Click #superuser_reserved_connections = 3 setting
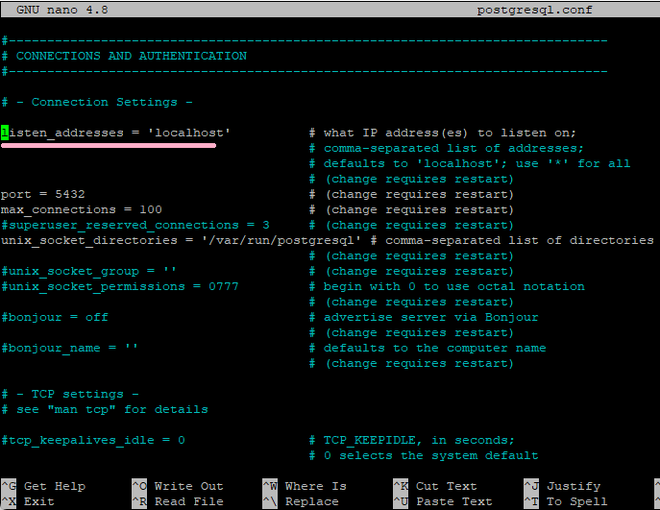Viewport: 660px width, 510px height. [x=135, y=225]
